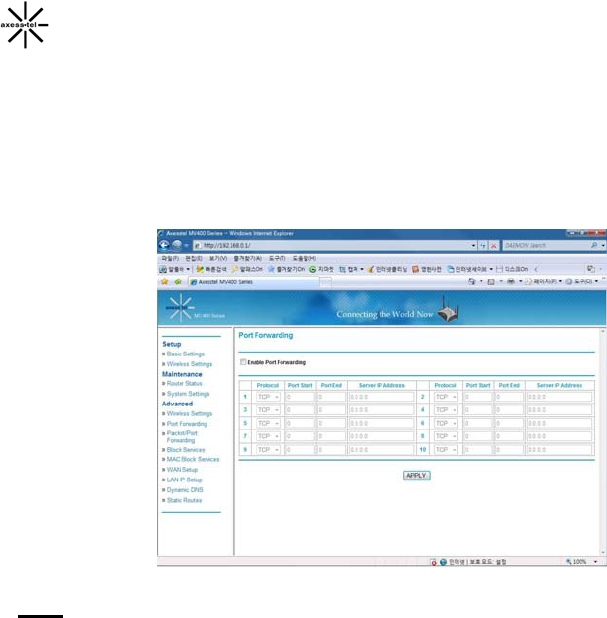Viewport: 607px width, 618px height.
Task: Open Protocol dropdown for rule 8
Action: (446, 436)
